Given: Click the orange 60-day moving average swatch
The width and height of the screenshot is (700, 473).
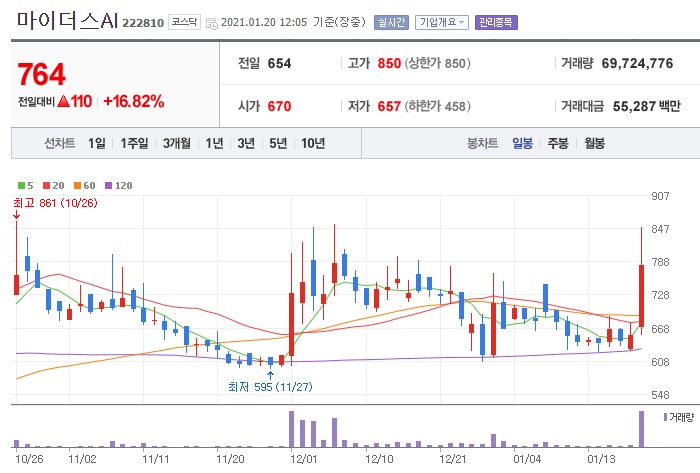Looking at the screenshot, I should [78, 186].
